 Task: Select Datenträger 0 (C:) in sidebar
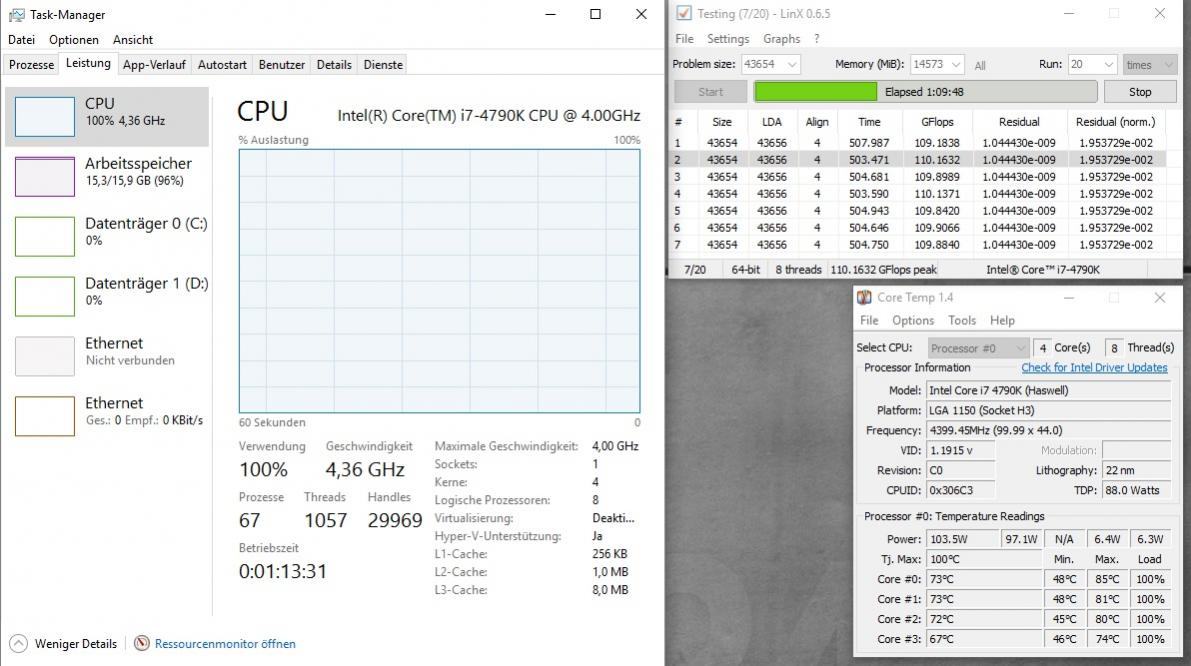click(107, 235)
